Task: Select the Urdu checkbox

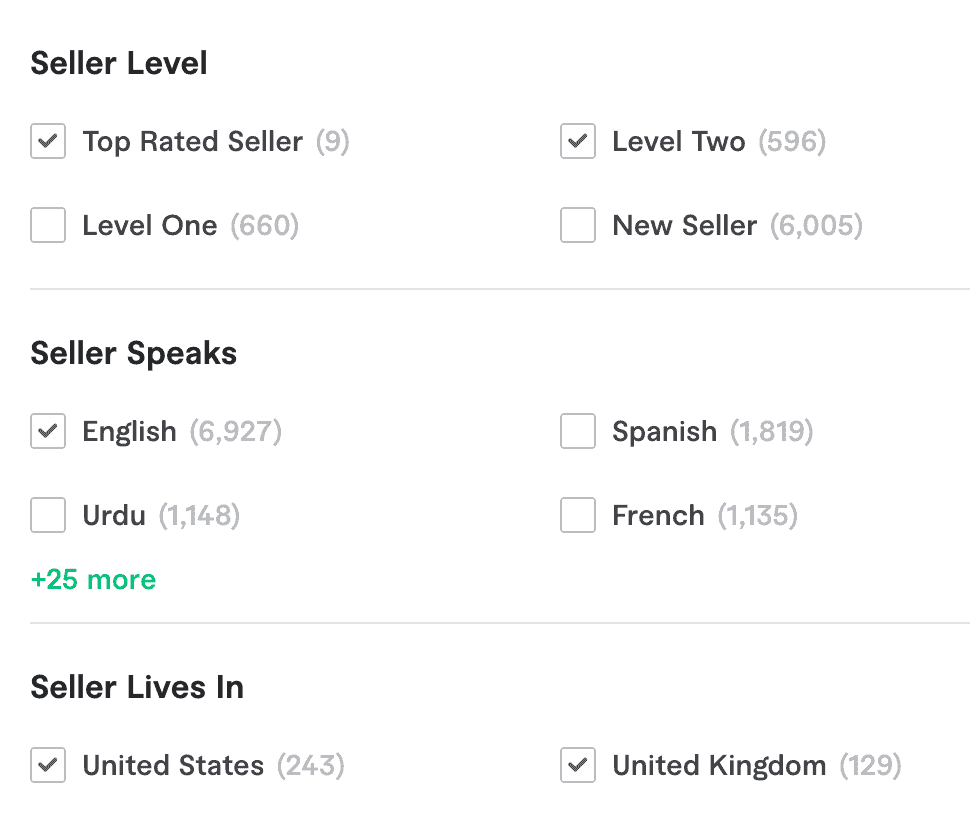Action: pos(48,516)
